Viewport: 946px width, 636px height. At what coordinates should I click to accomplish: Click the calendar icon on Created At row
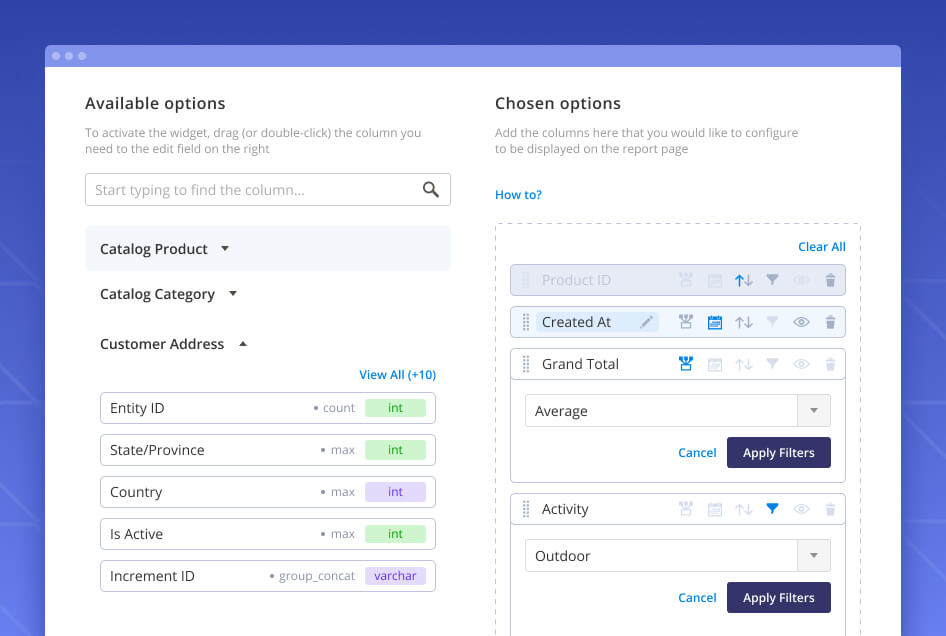coord(715,322)
